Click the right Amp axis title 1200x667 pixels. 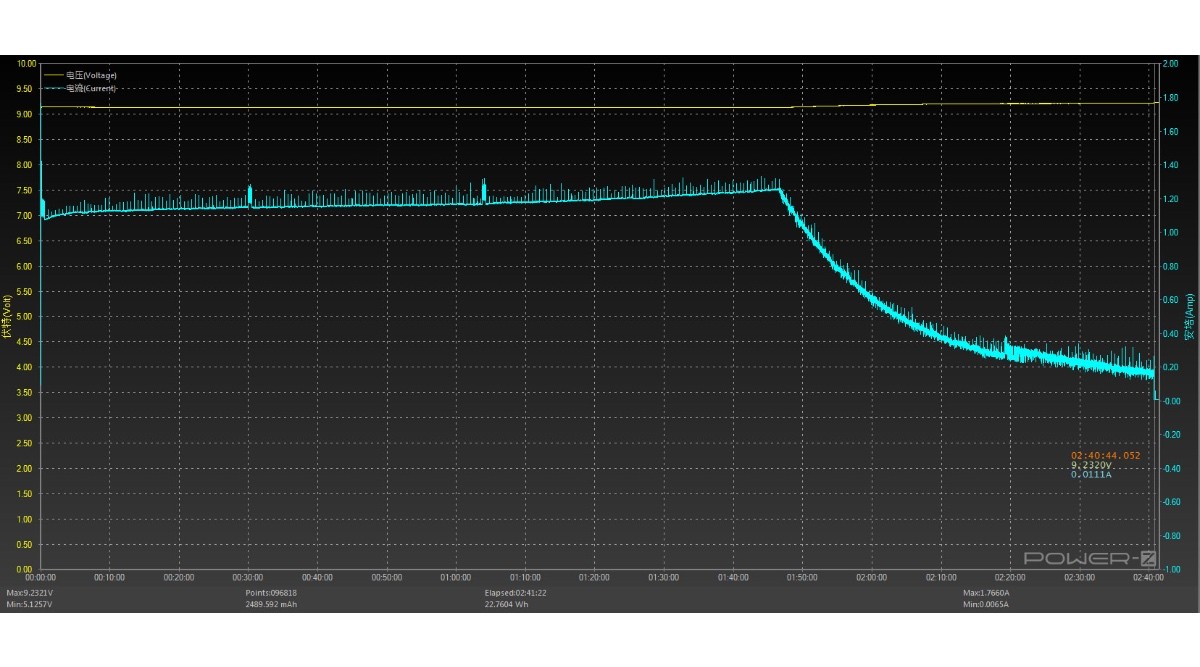pos(1190,316)
